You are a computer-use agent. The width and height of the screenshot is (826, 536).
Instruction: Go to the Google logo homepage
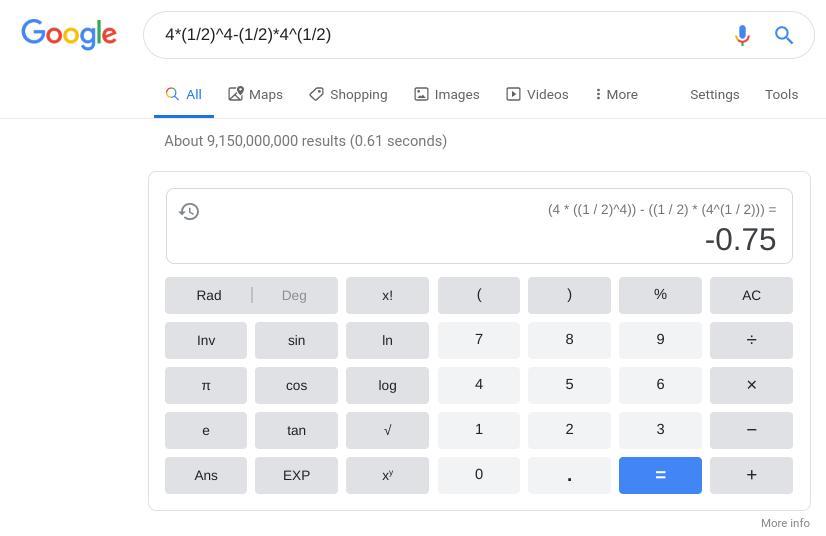(x=69, y=34)
